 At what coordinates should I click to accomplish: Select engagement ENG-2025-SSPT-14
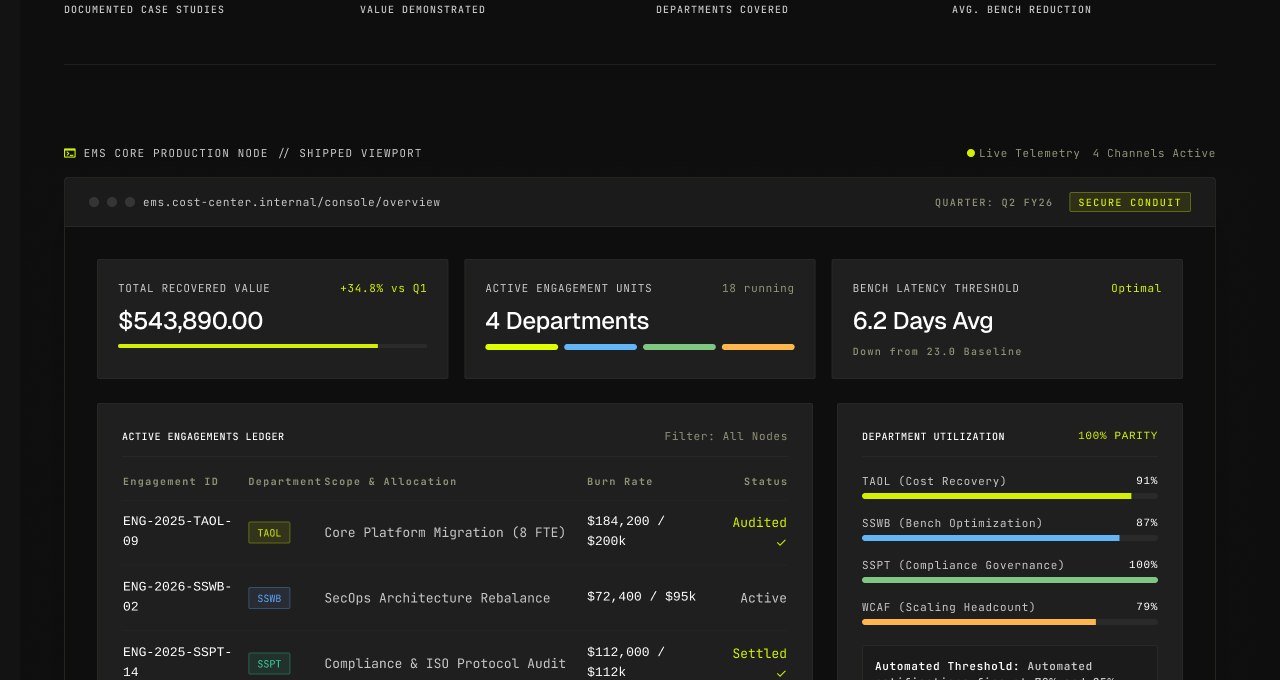pyautogui.click(x=177, y=662)
